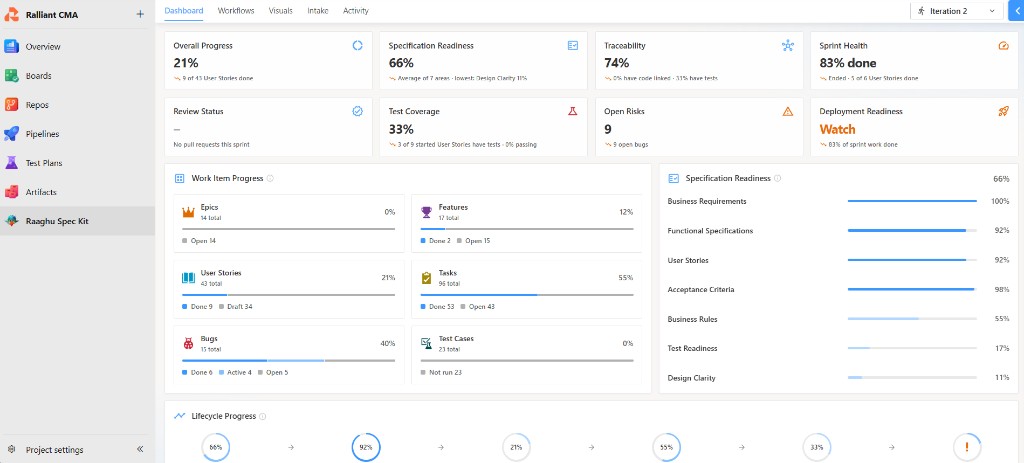Click "No pull requests this sprint" text
This screenshot has height=463, width=1024.
click(x=211, y=144)
